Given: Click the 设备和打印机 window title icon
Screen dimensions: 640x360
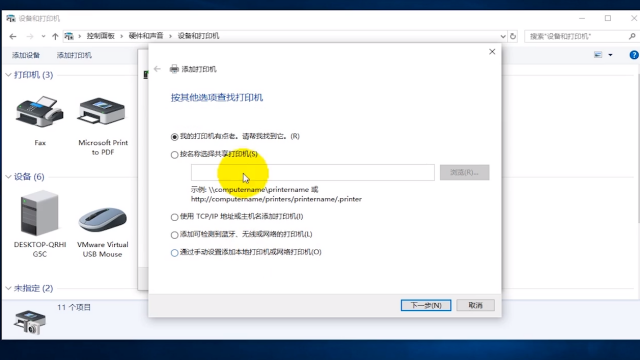Looking at the screenshot, I should tap(11, 18).
